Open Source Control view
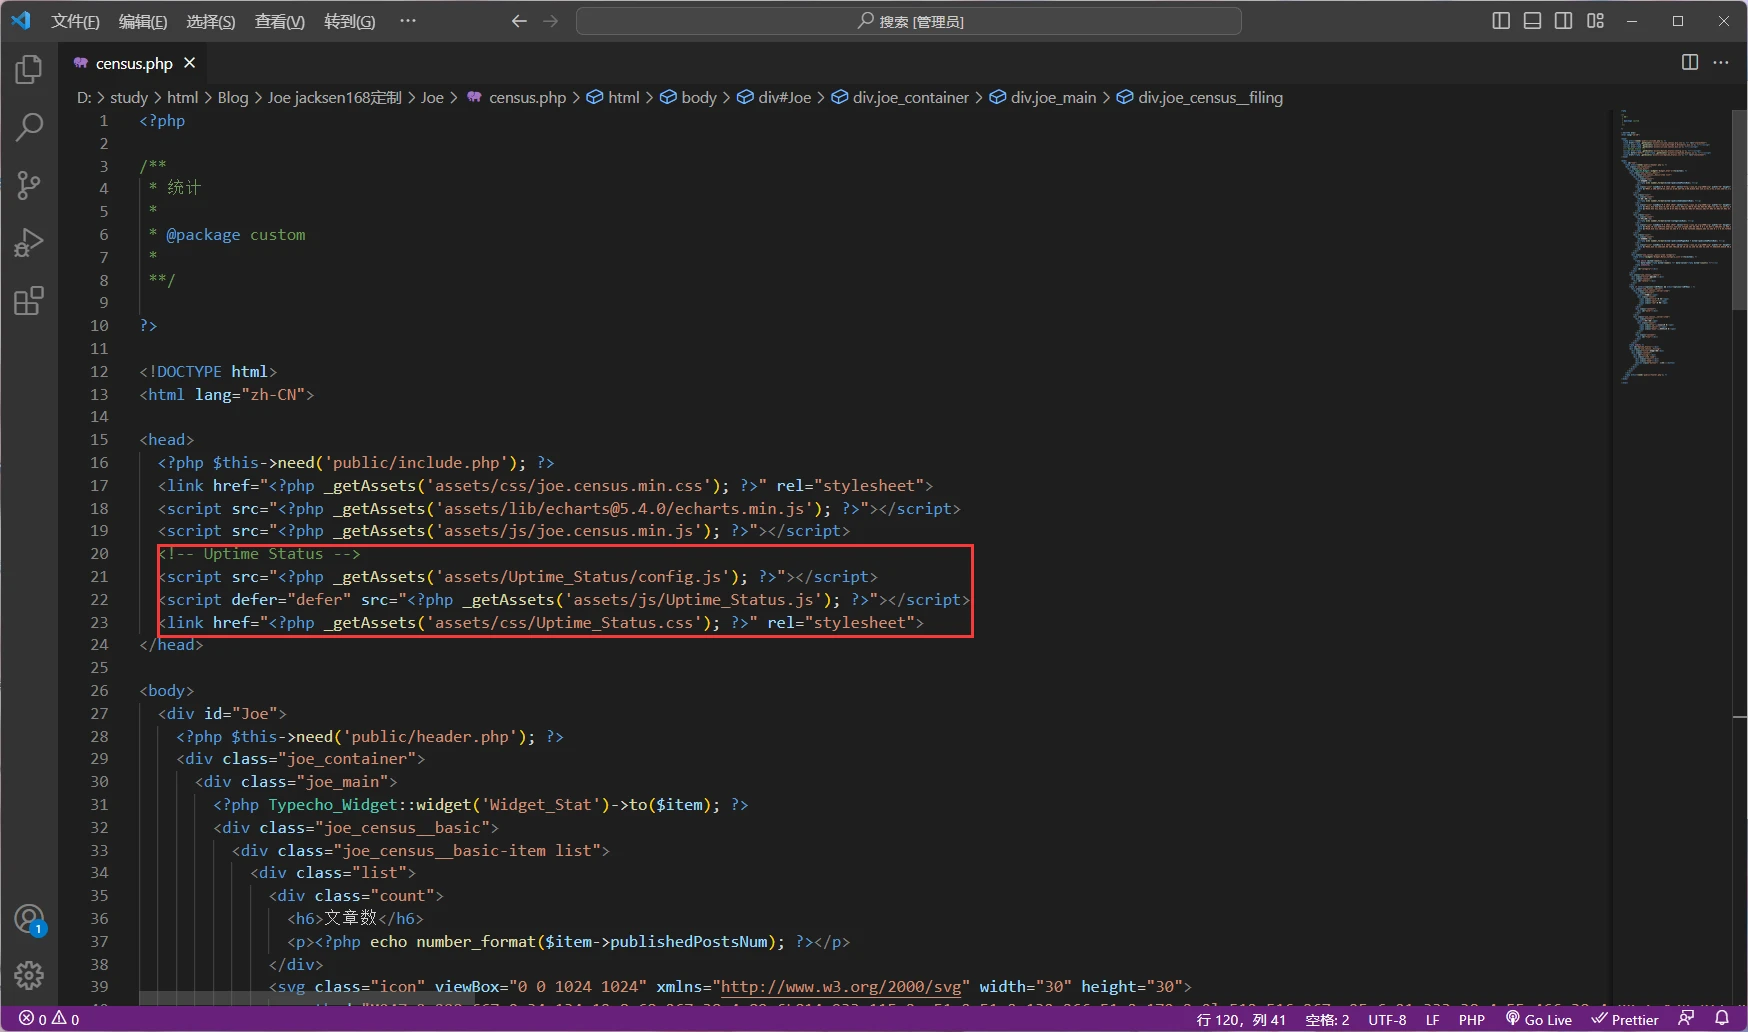Image resolution: width=1748 pixels, height=1032 pixels. pos(29,185)
